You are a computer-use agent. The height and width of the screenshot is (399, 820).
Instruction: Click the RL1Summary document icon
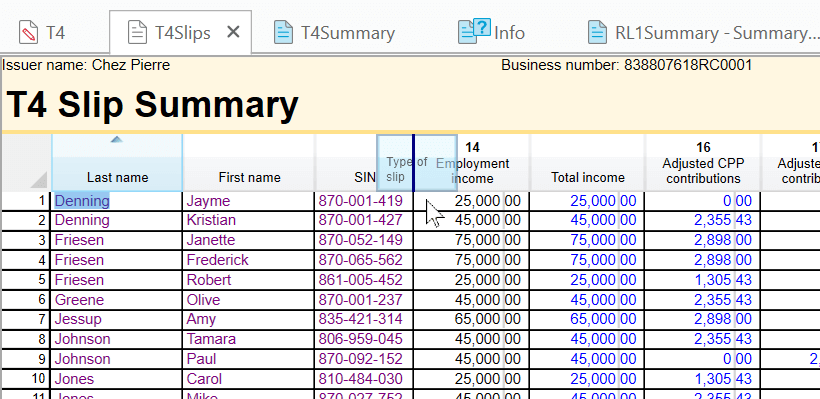pyautogui.click(x=597, y=32)
